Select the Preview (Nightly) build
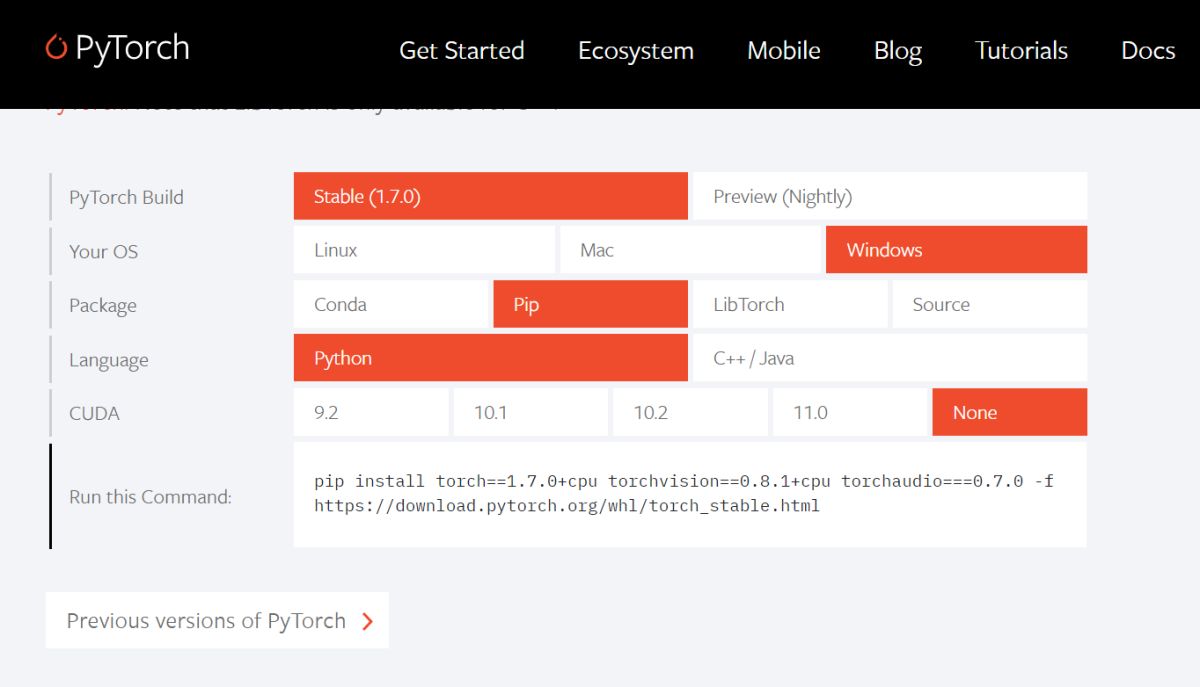 pyautogui.click(x=890, y=196)
